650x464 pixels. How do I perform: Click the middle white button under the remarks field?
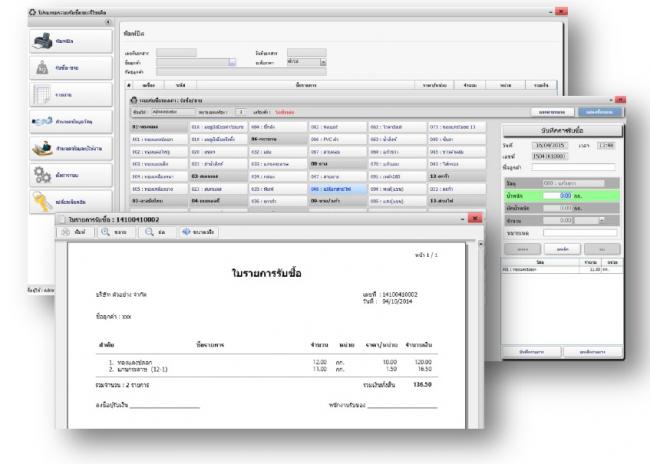pos(562,249)
